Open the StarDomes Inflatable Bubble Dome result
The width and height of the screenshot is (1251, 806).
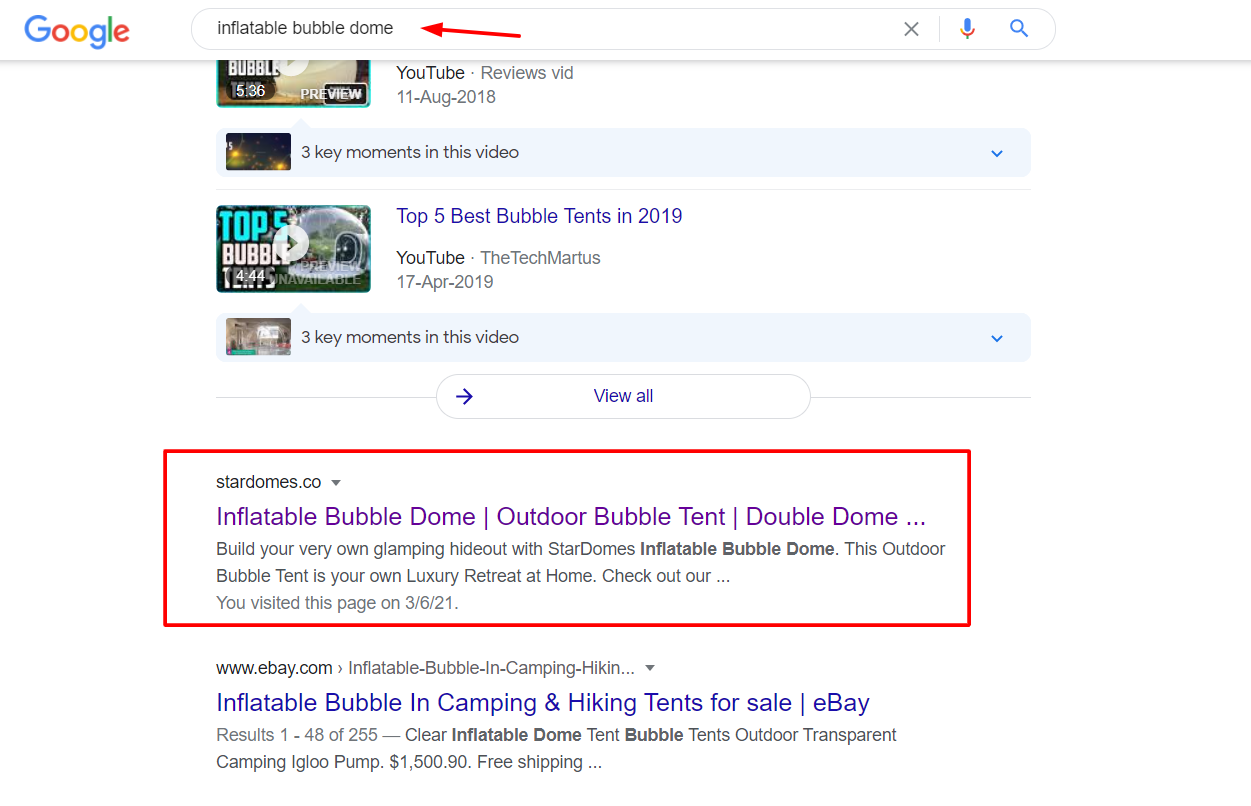(x=570, y=517)
